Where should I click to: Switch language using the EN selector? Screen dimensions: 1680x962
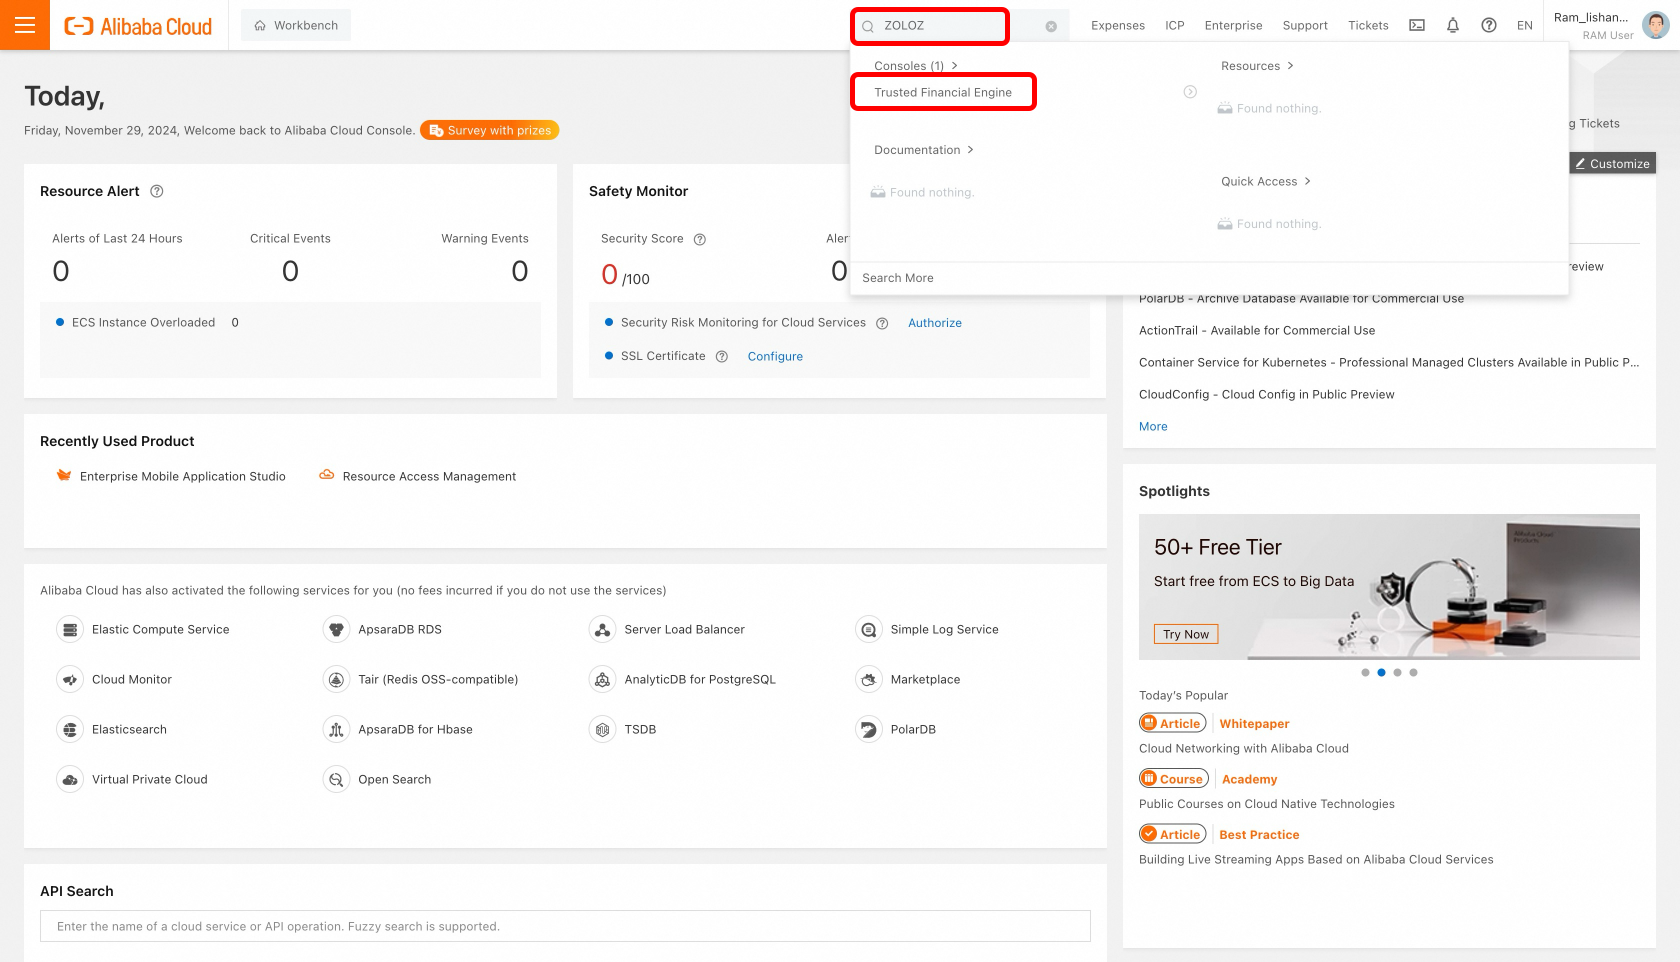(x=1525, y=26)
